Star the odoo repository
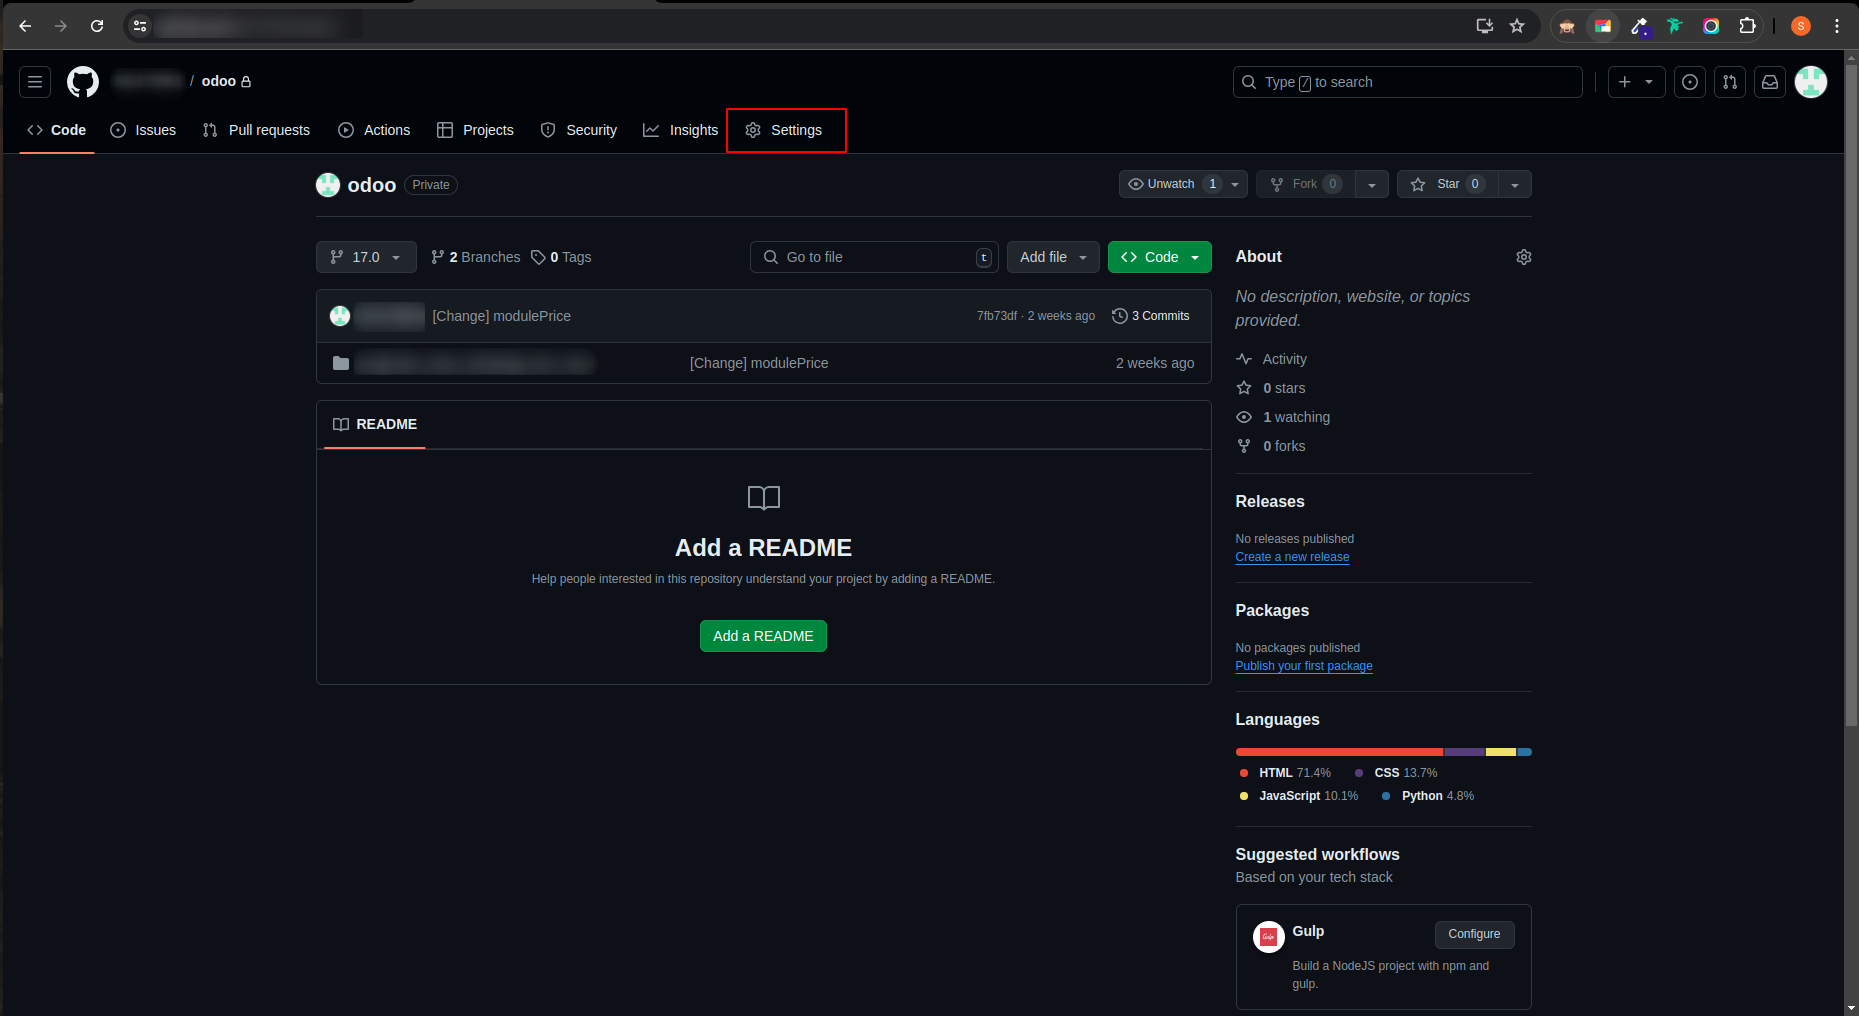This screenshot has height=1016, width=1859. coord(1447,184)
